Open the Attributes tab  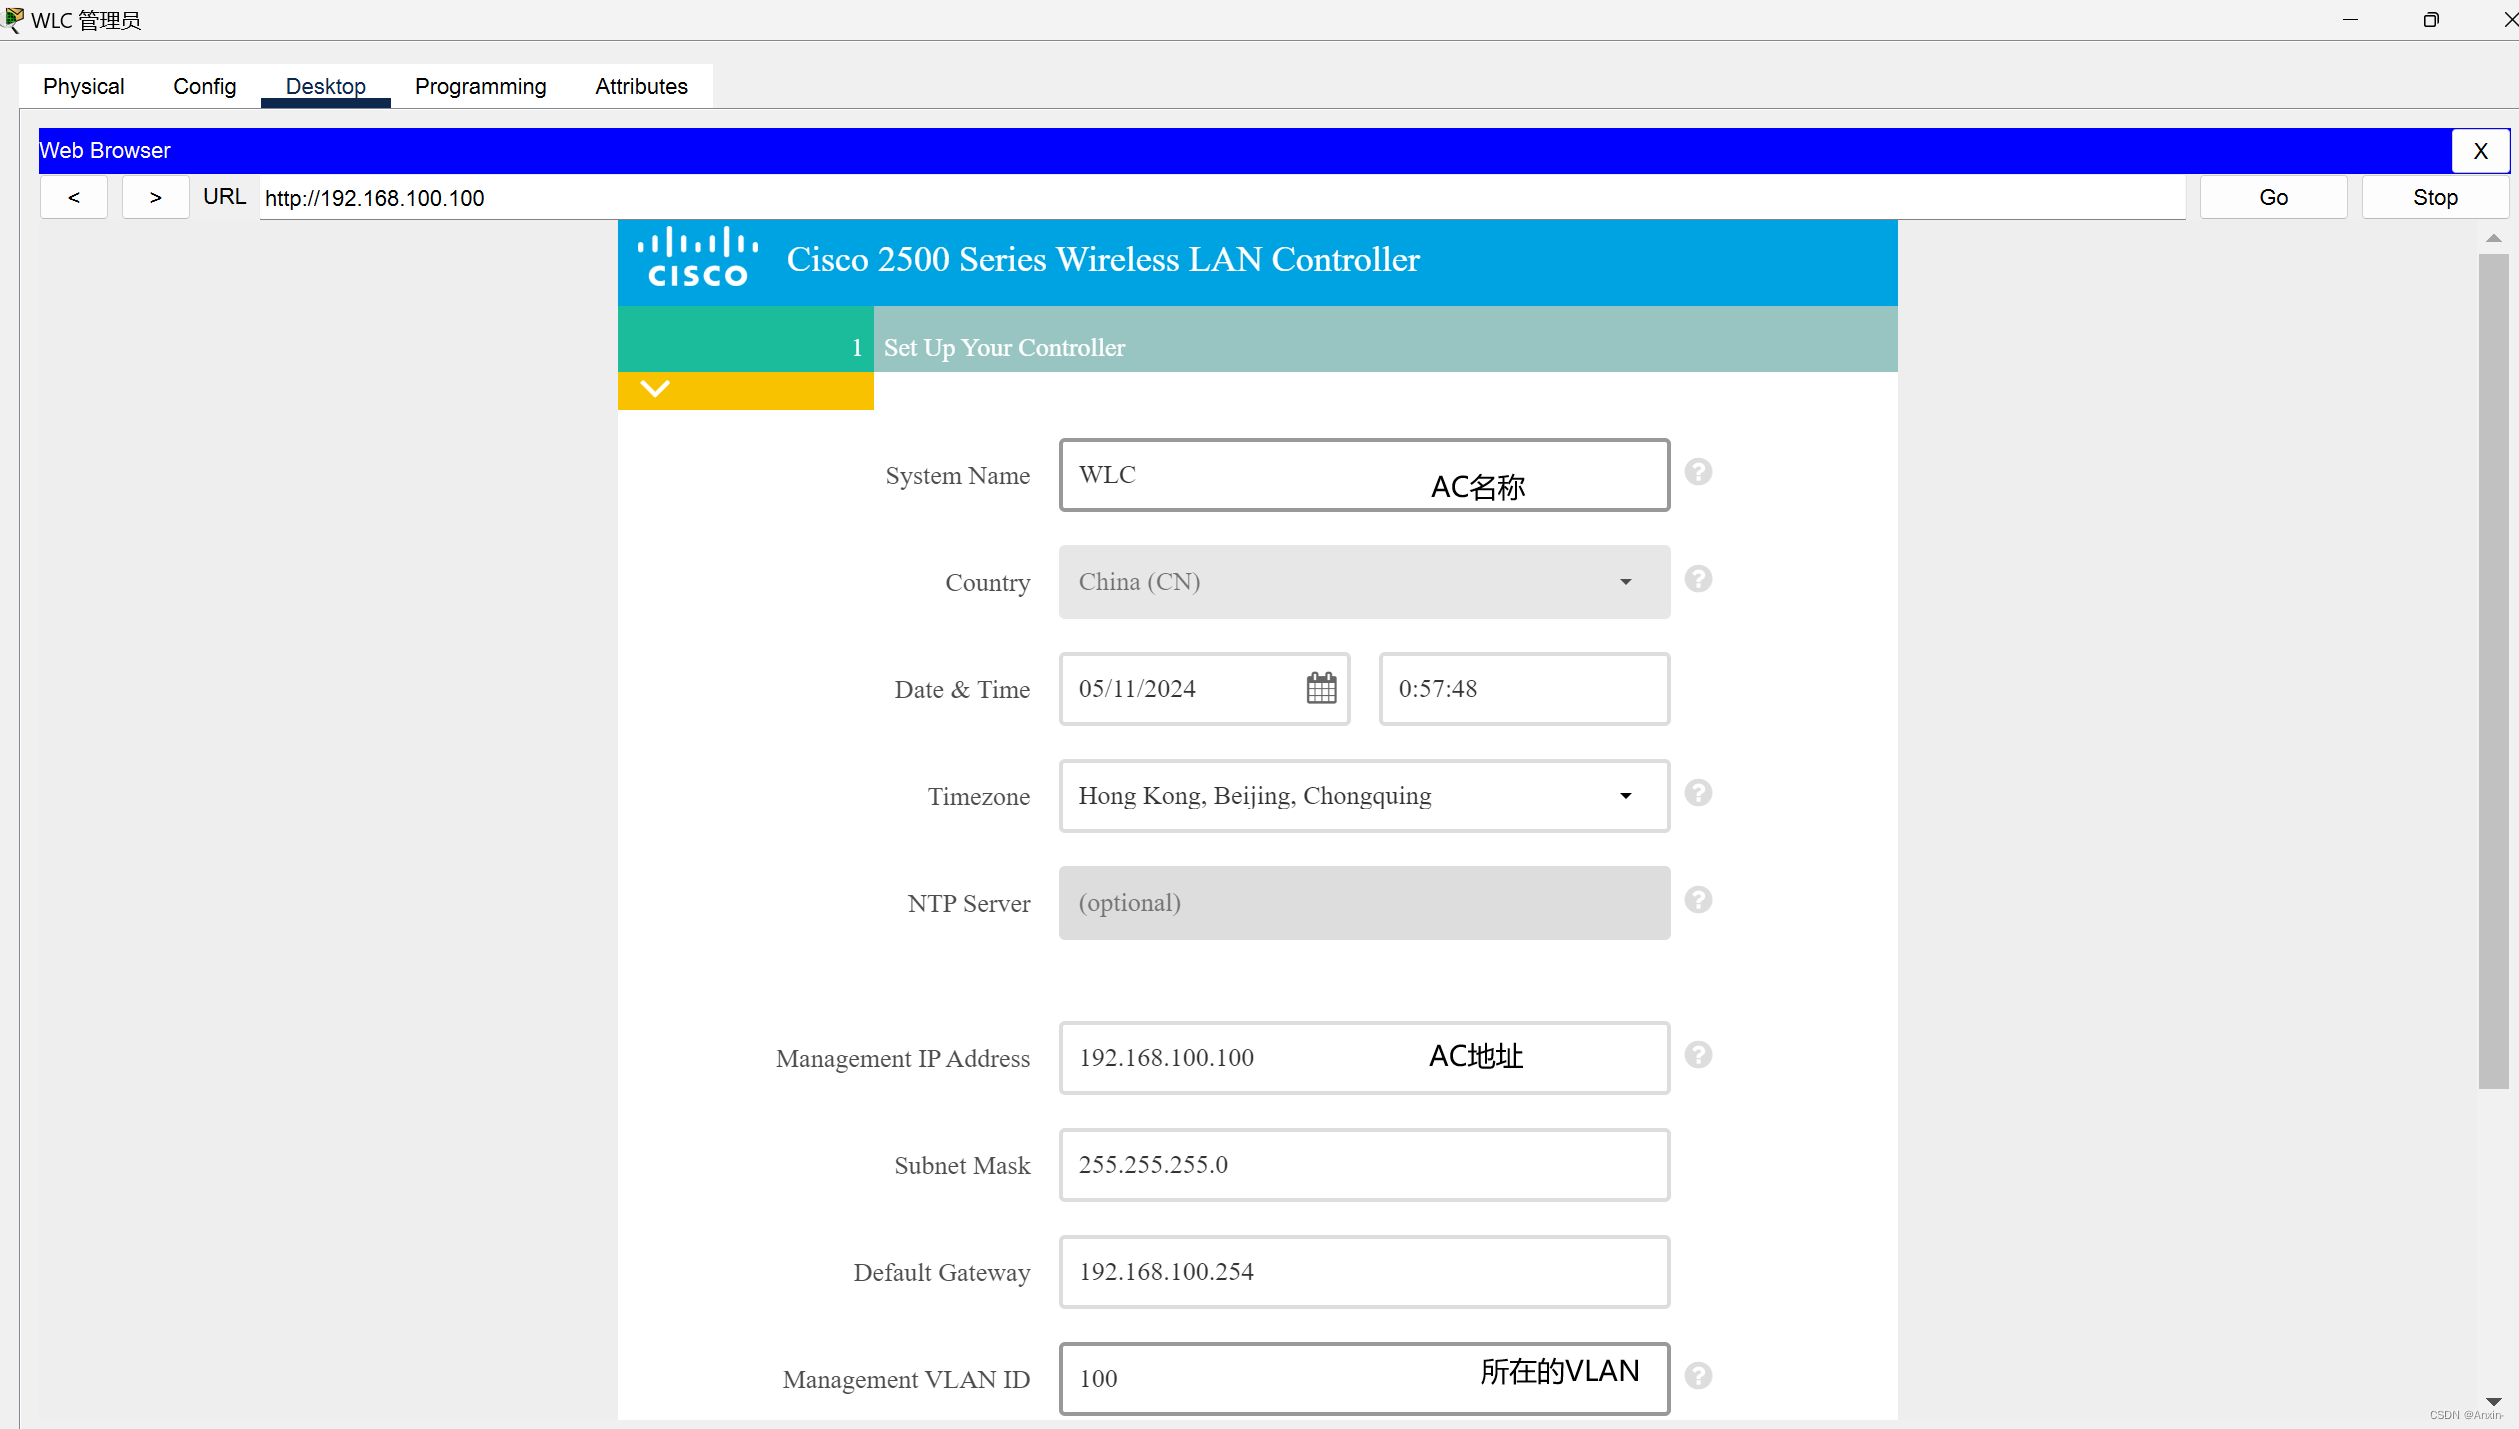[640, 86]
